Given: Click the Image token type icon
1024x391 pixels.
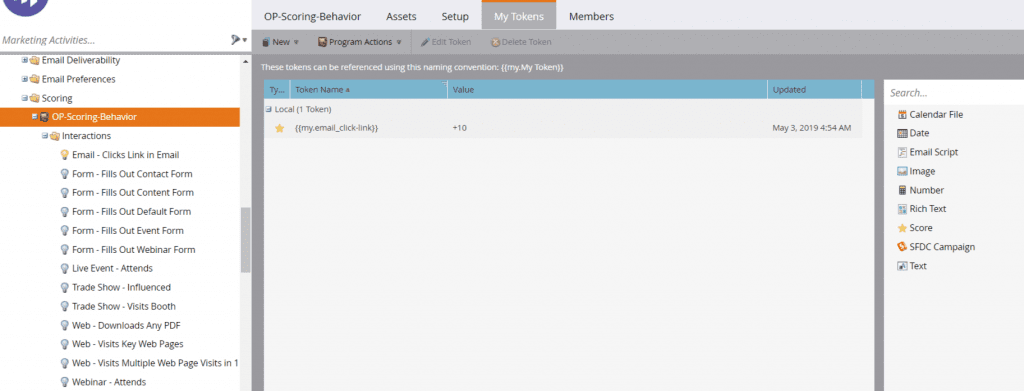Looking at the screenshot, I should tap(903, 171).
